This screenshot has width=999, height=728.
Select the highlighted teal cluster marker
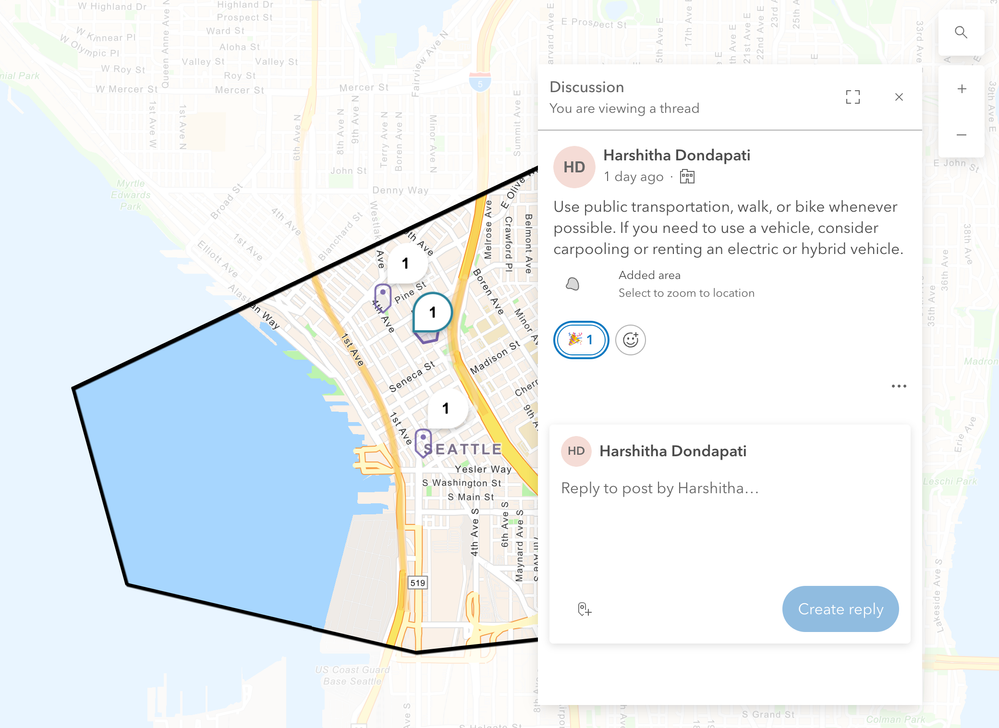[432, 313]
